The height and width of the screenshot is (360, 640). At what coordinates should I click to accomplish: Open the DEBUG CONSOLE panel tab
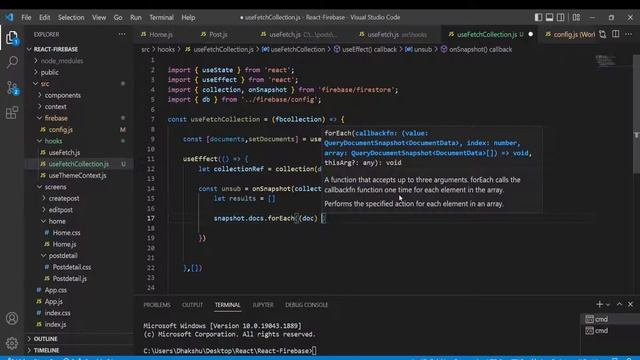(x=307, y=305)
